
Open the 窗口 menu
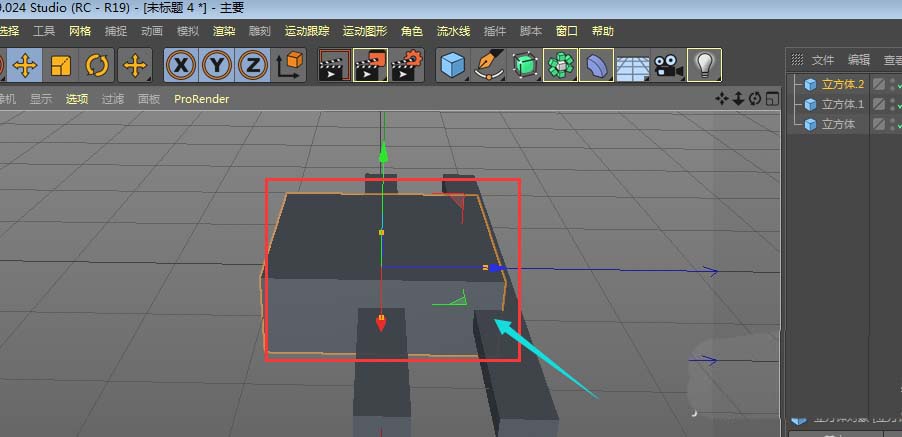[x=567, y=31]
